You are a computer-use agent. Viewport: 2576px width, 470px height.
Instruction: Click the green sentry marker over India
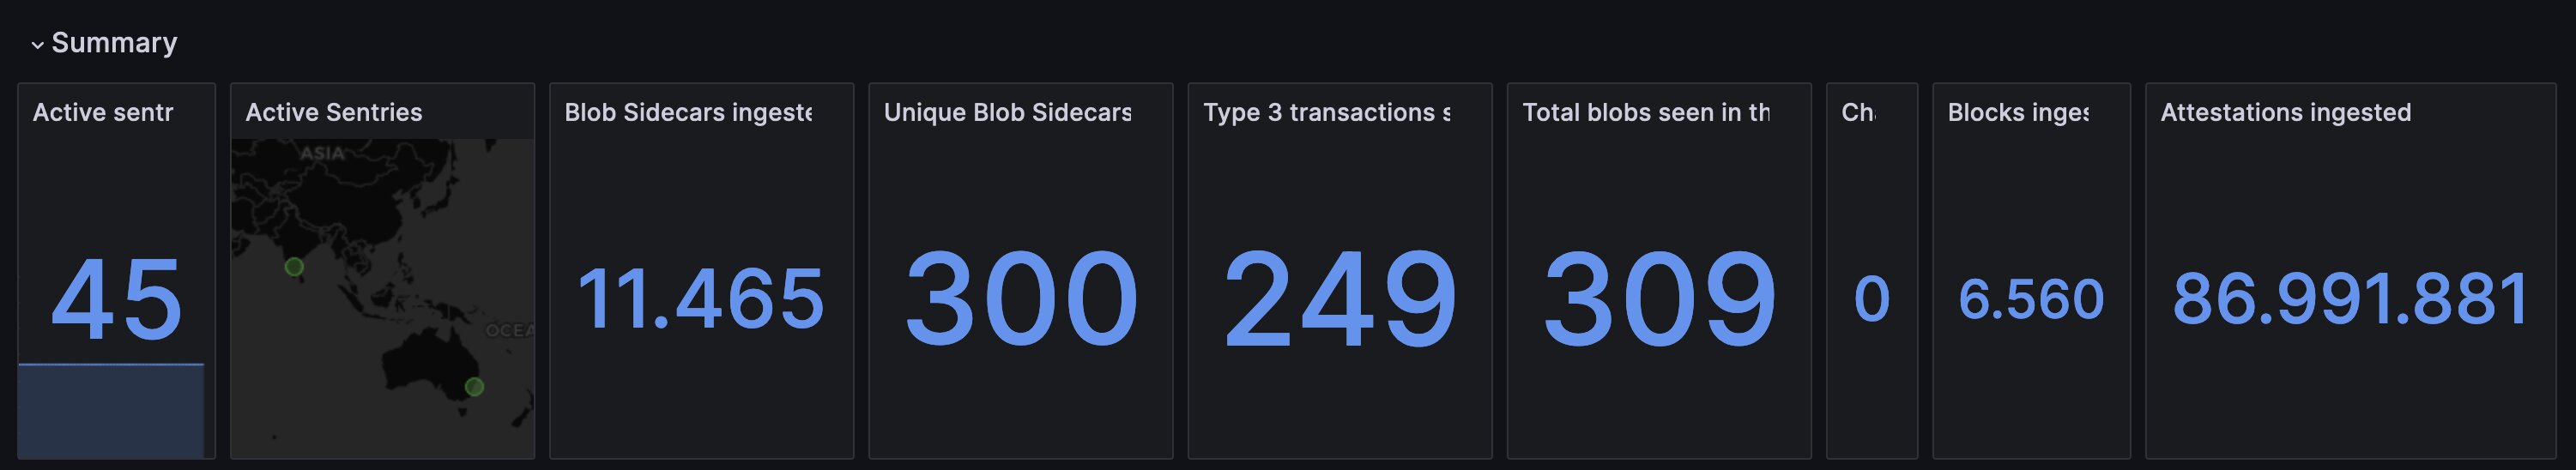(294, 267)
